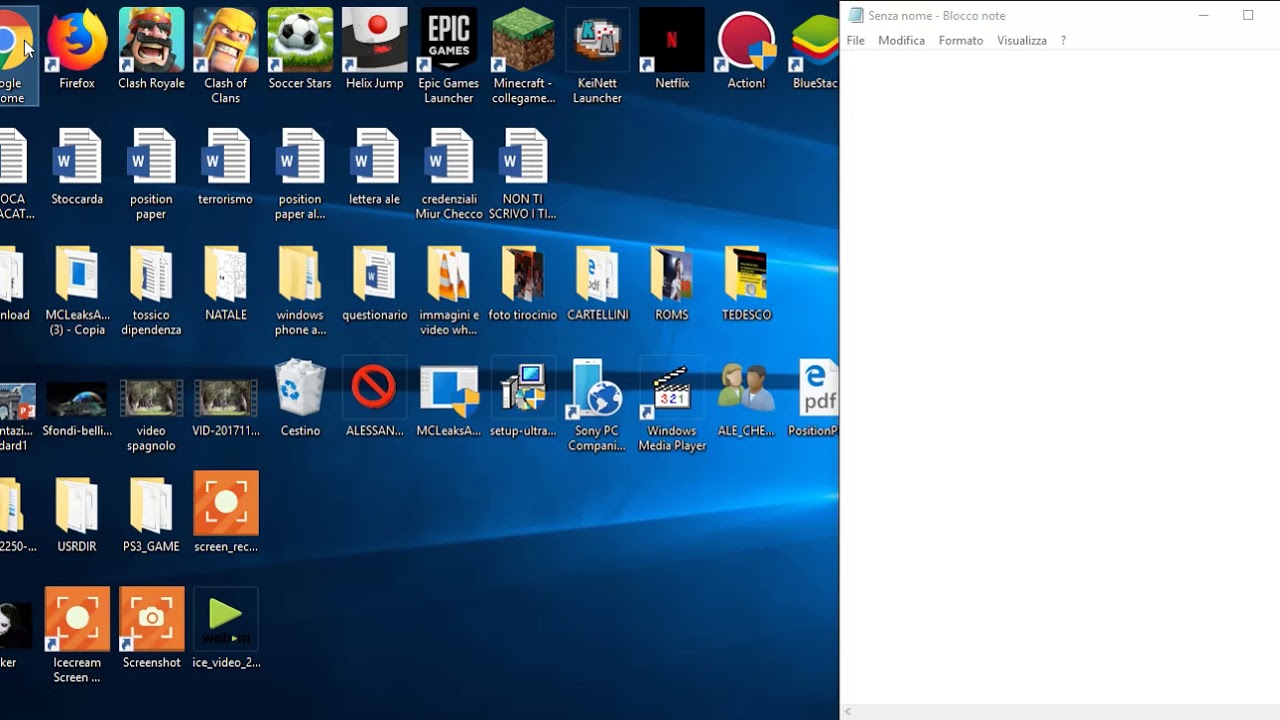The image size is (1280, 720).
Task: Minimize the Blocco note window
Action: pos(1204,15)
